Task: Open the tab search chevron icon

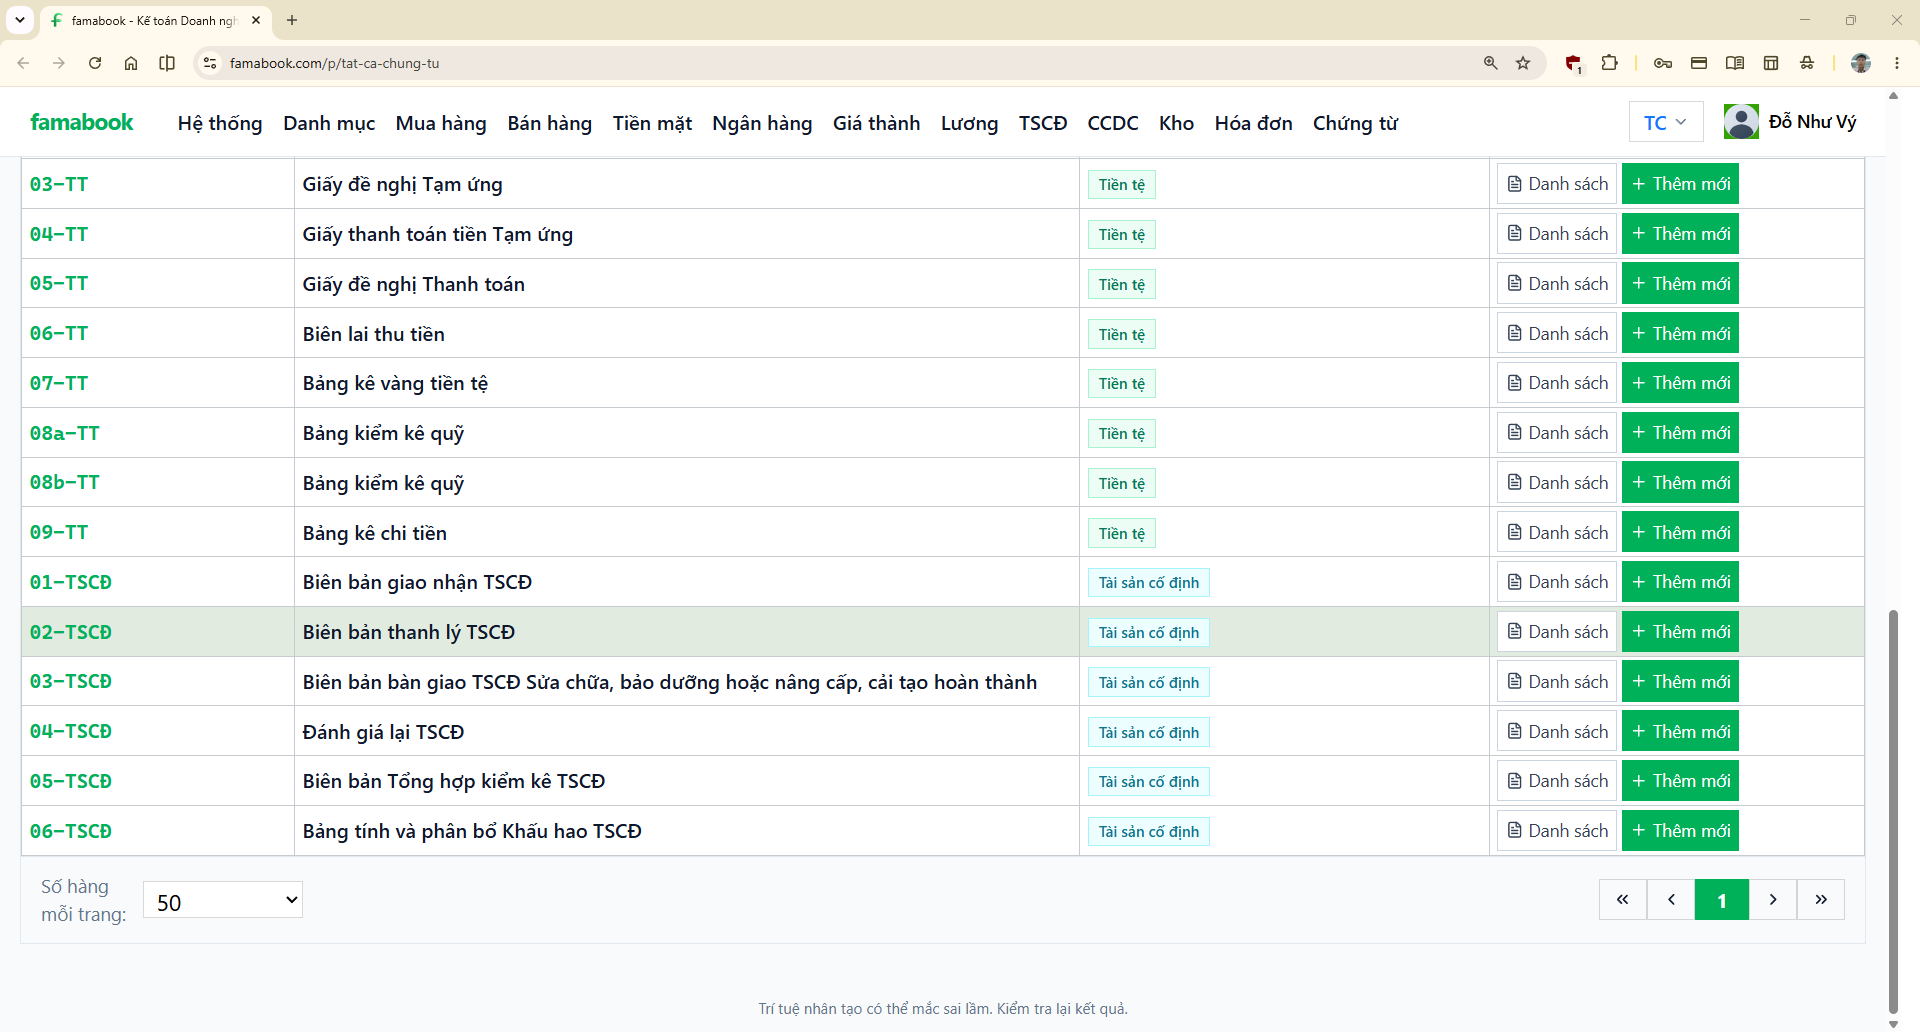Action: pyautogui.click(x=20, y=20)
